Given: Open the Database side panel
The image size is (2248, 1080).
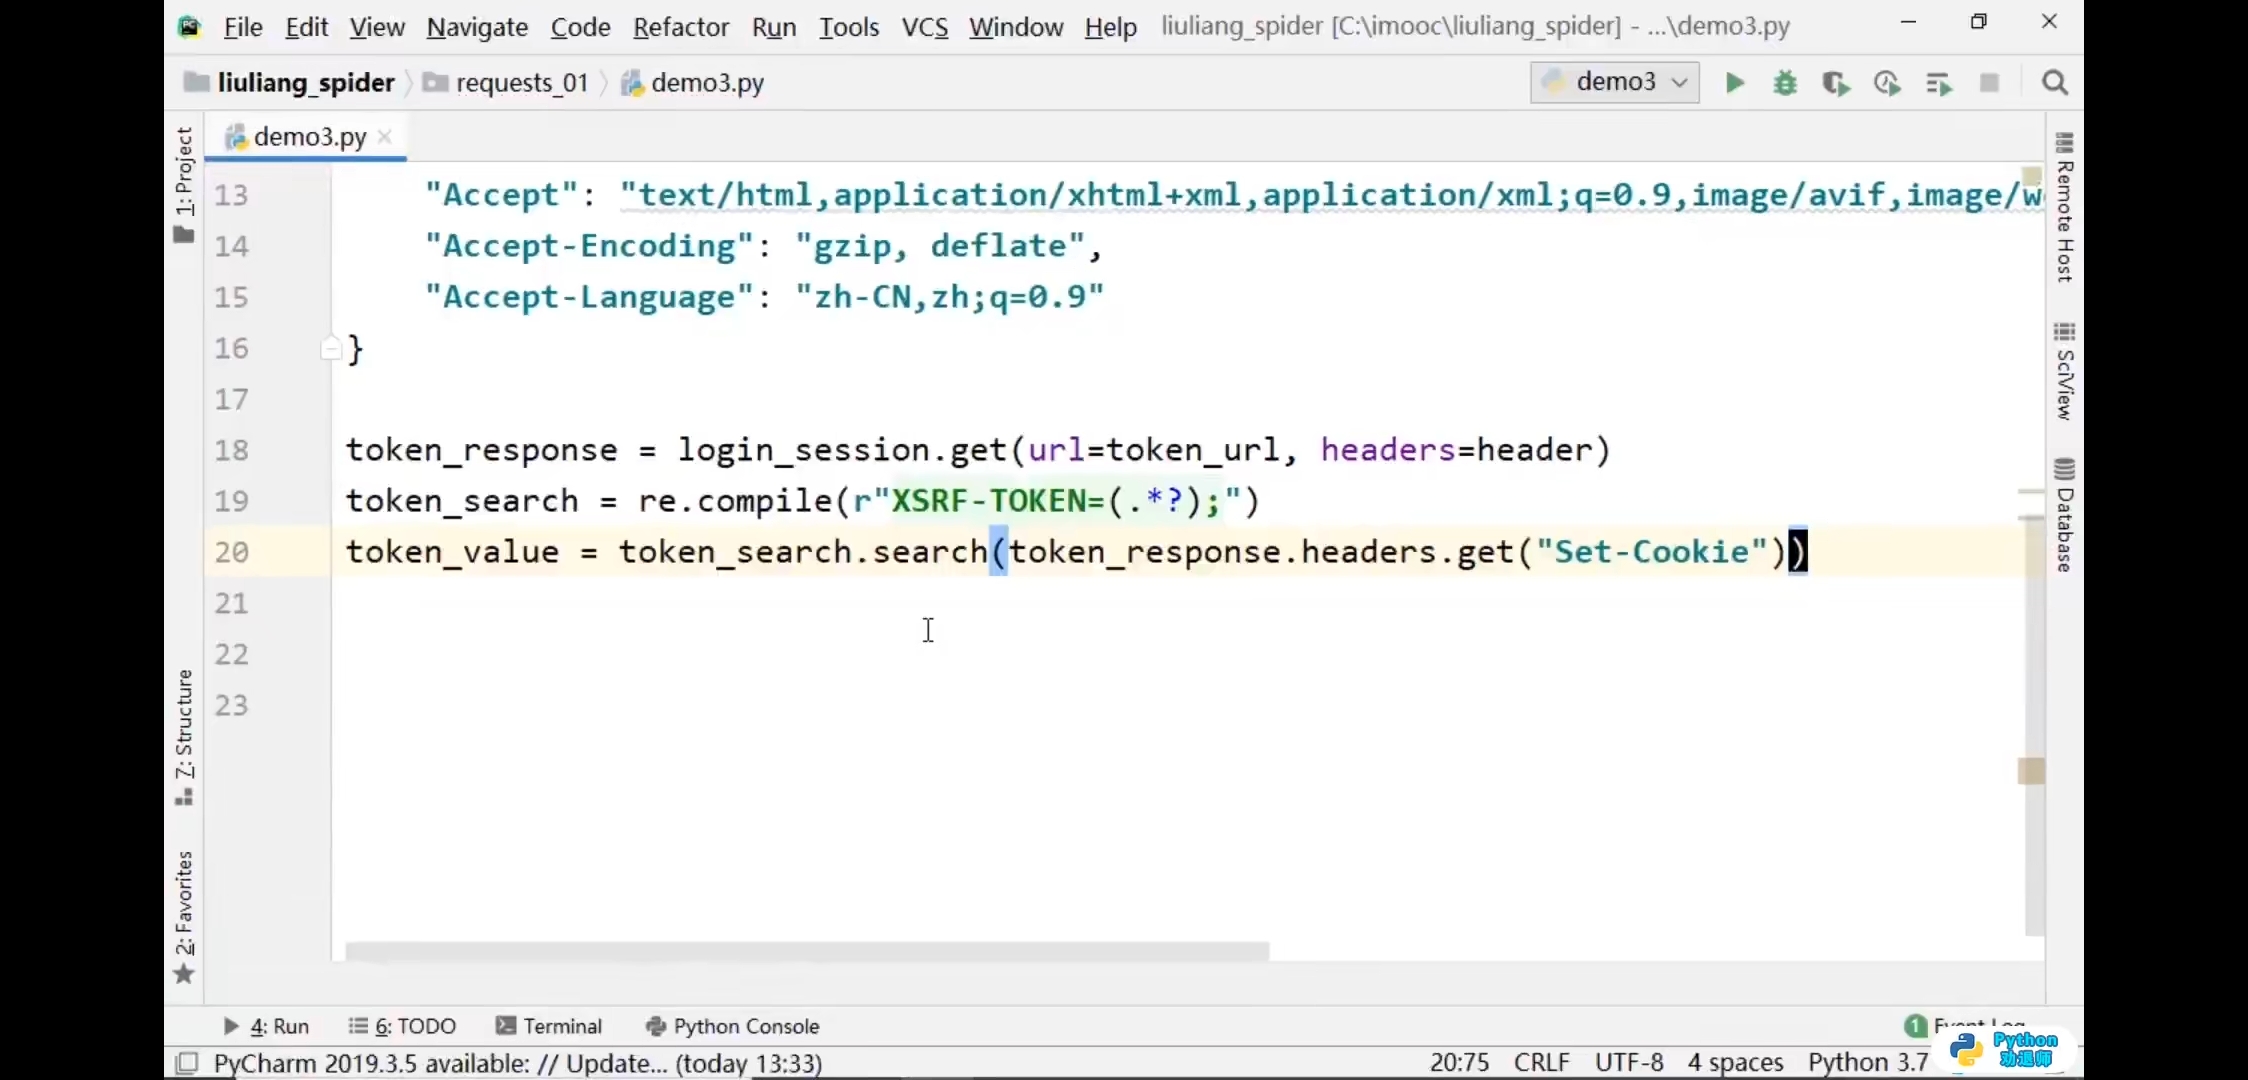Looking at the screenshot, I should 2064,516.
